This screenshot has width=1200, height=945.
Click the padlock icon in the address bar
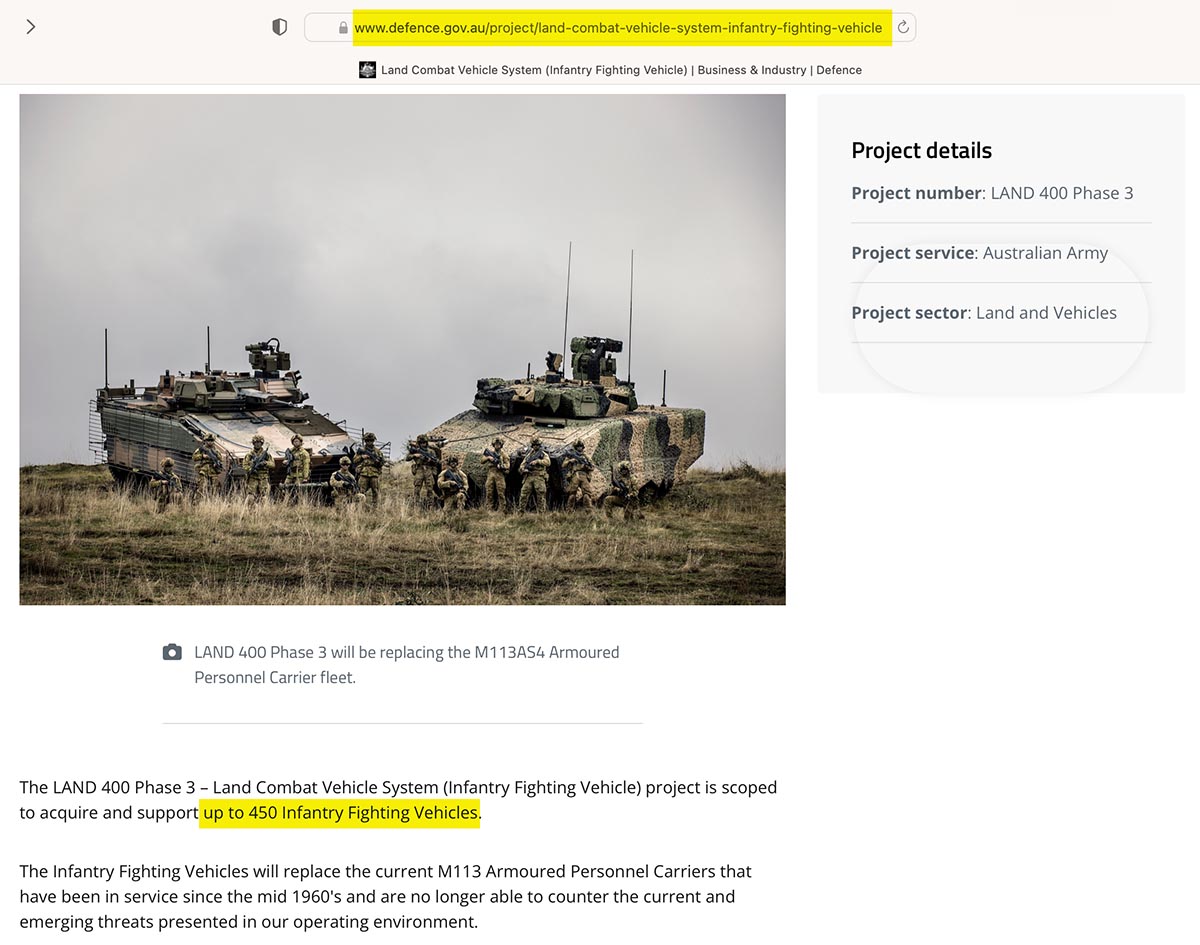(x=343, y=28)
